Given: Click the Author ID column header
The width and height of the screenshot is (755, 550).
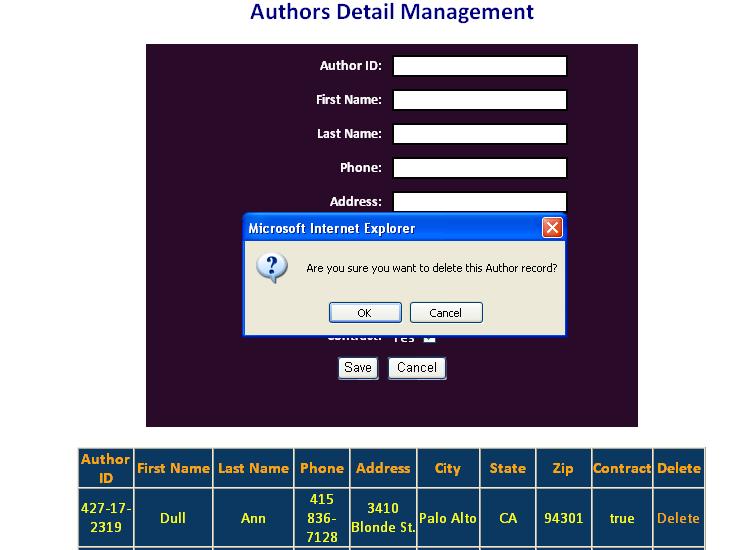Looking at the screenshot, I should click(105, 468).
